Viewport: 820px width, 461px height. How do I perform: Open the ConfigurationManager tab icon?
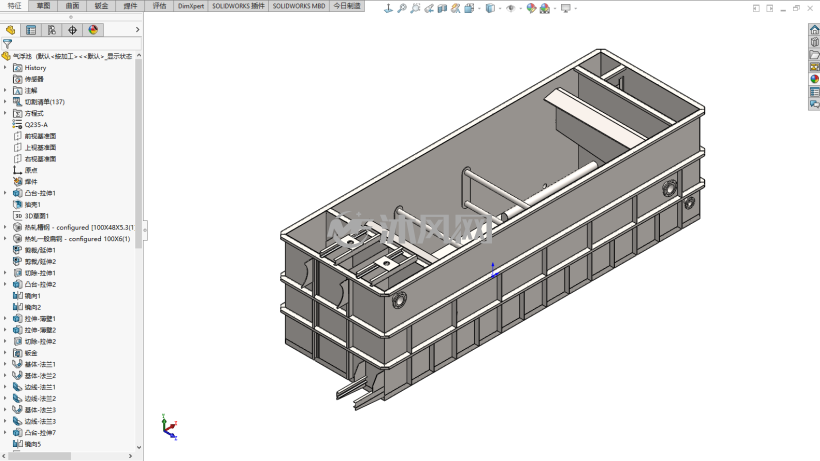point(52,30)
